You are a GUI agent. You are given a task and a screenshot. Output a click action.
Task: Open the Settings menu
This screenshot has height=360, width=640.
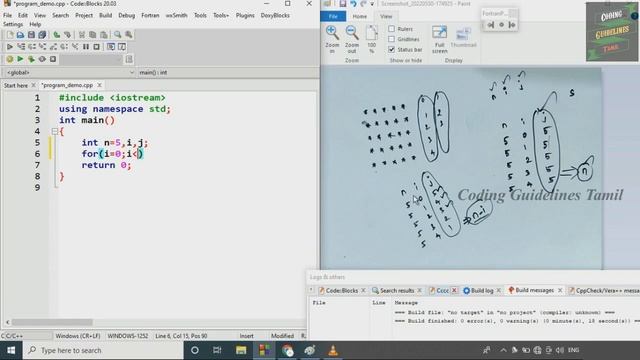point(13,24)
